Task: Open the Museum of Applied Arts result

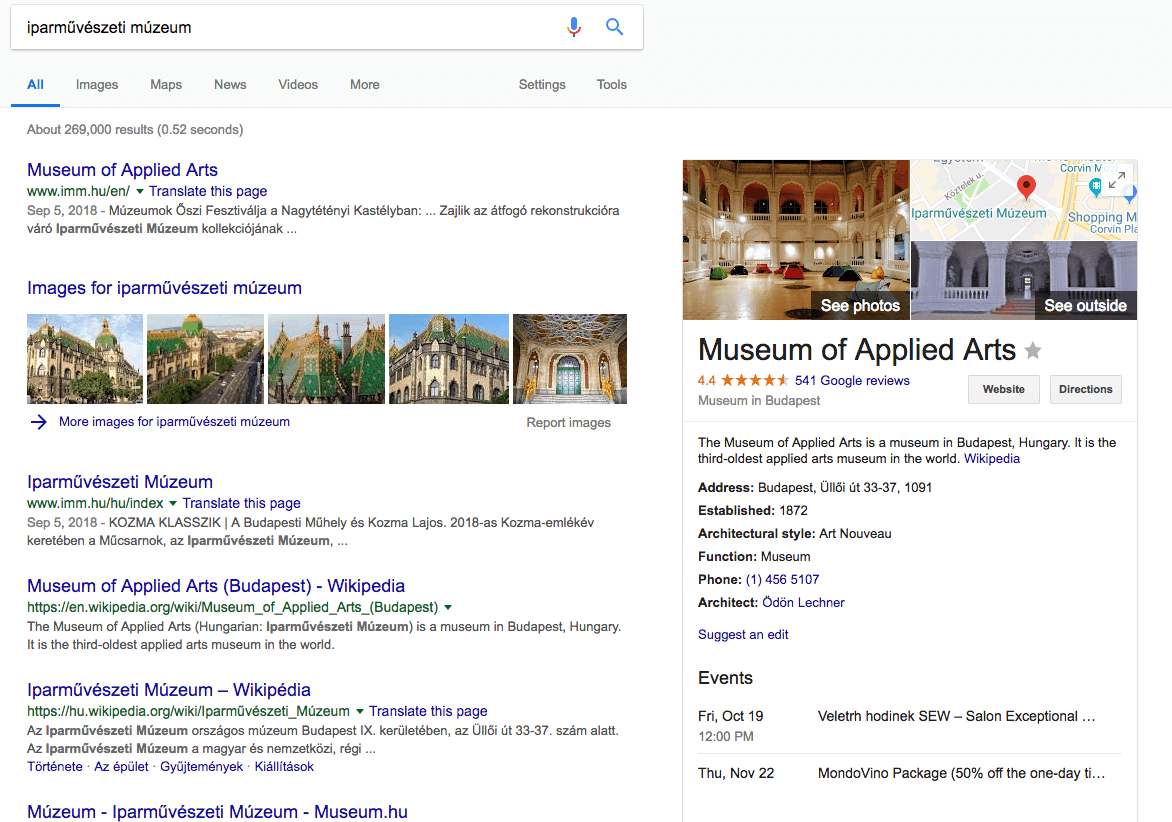Action: click(x=123, y=170)
